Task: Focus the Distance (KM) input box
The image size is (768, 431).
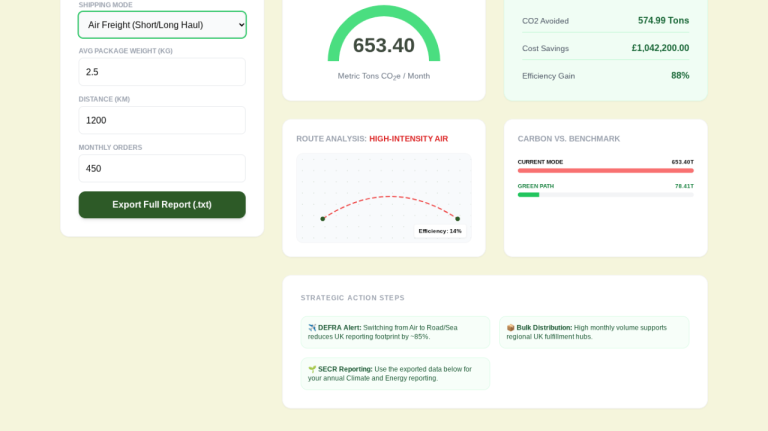Action: click(x=162, y=120)
